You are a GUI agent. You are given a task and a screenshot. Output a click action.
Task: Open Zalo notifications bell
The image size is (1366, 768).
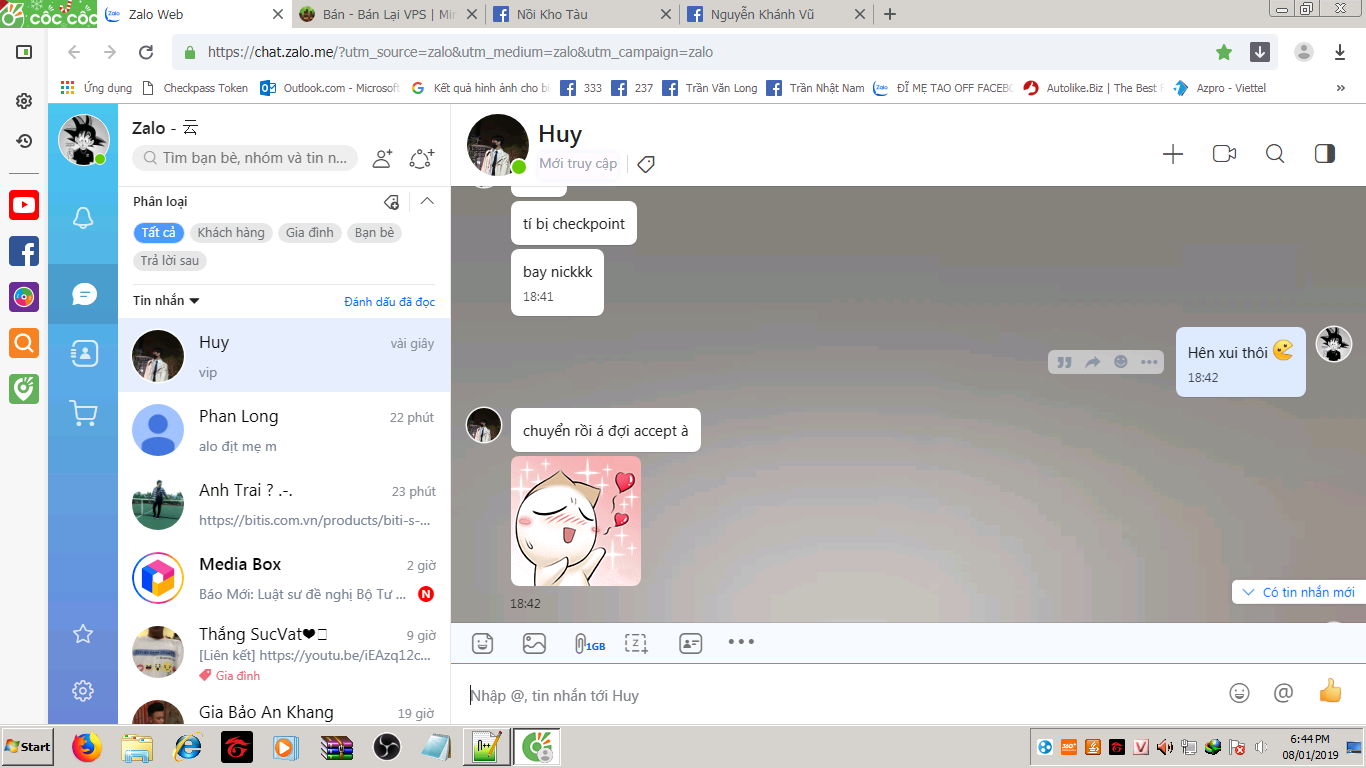click(83, 218)
